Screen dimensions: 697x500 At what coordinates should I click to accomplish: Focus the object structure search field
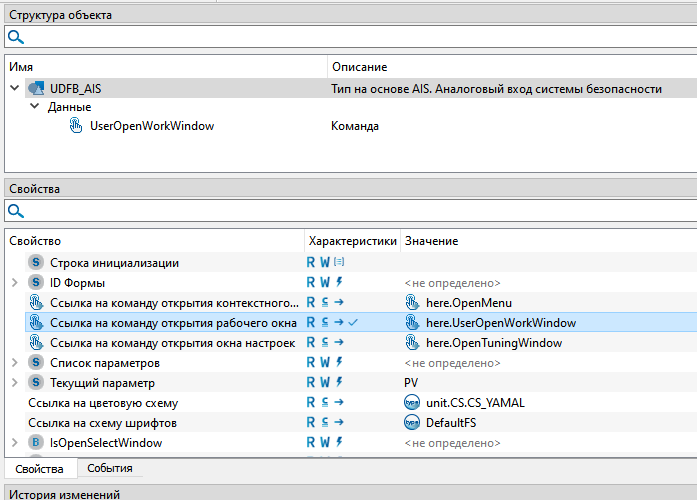[350, 37]
